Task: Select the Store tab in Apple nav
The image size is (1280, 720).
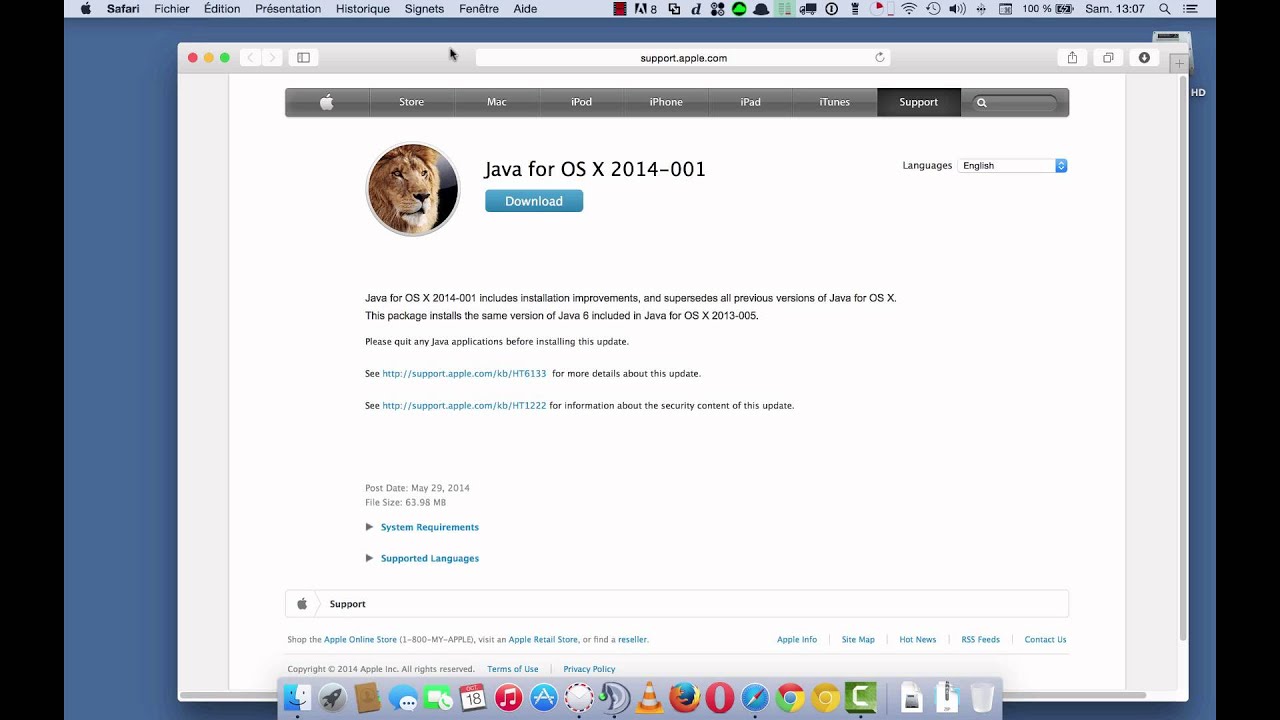Action: coord(412,102)
